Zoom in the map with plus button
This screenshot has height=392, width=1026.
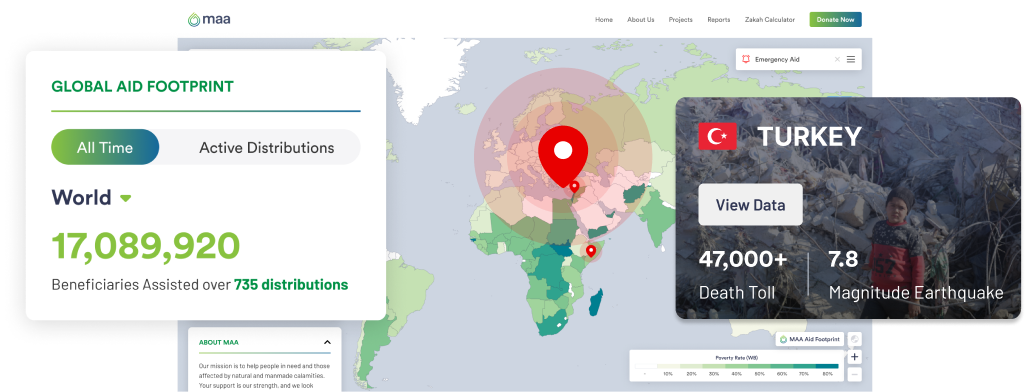855,357
